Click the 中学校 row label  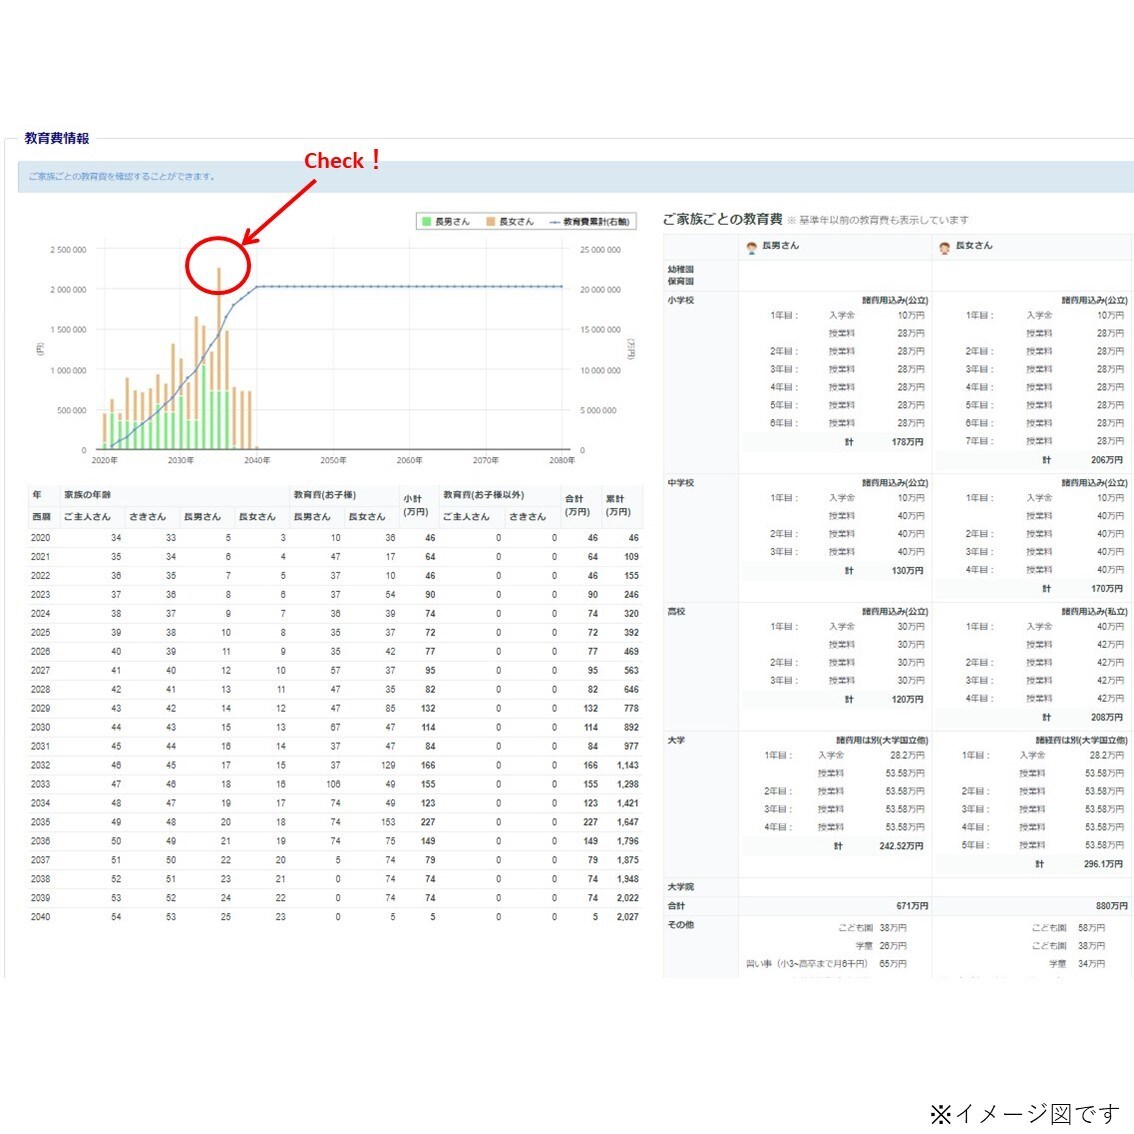[681, 482]
